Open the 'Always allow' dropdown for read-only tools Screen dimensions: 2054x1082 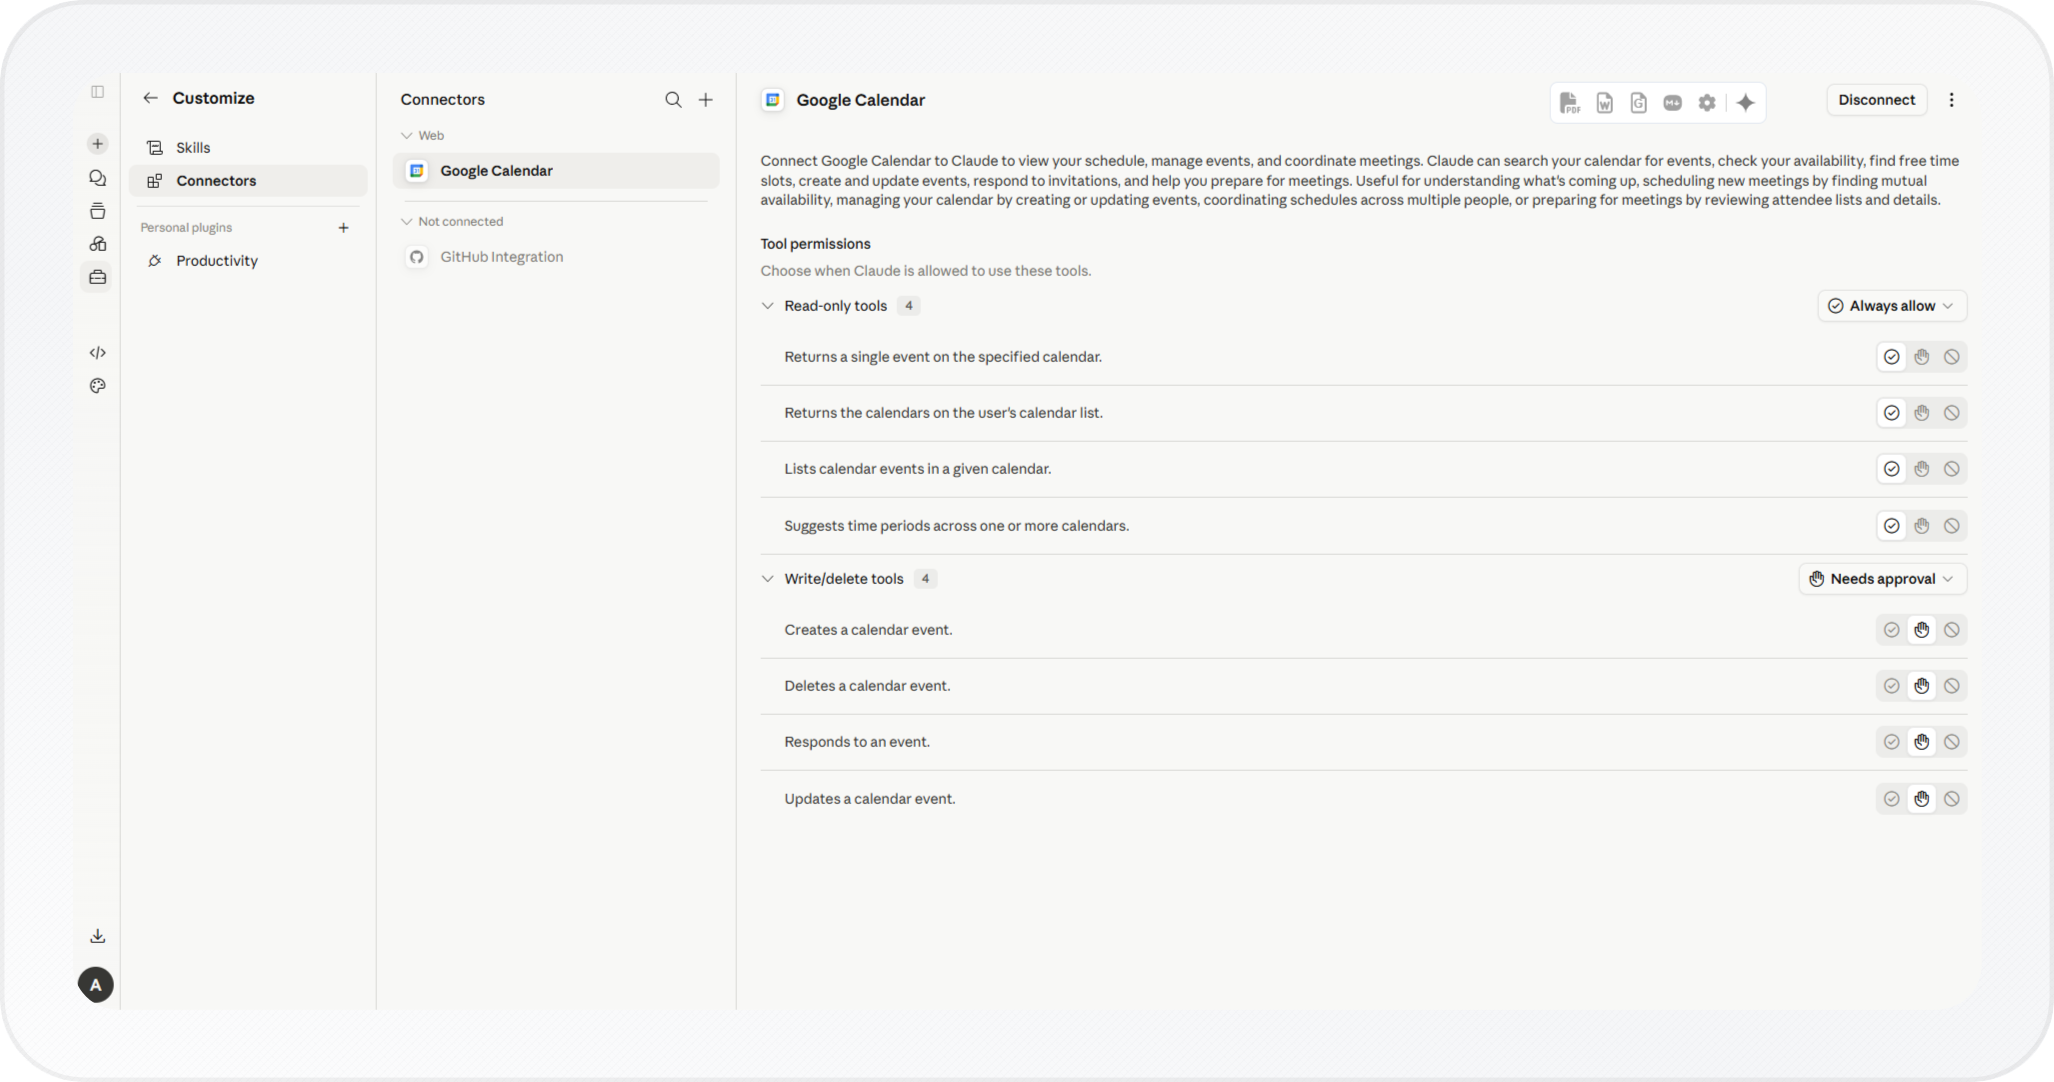point(1891,306)
